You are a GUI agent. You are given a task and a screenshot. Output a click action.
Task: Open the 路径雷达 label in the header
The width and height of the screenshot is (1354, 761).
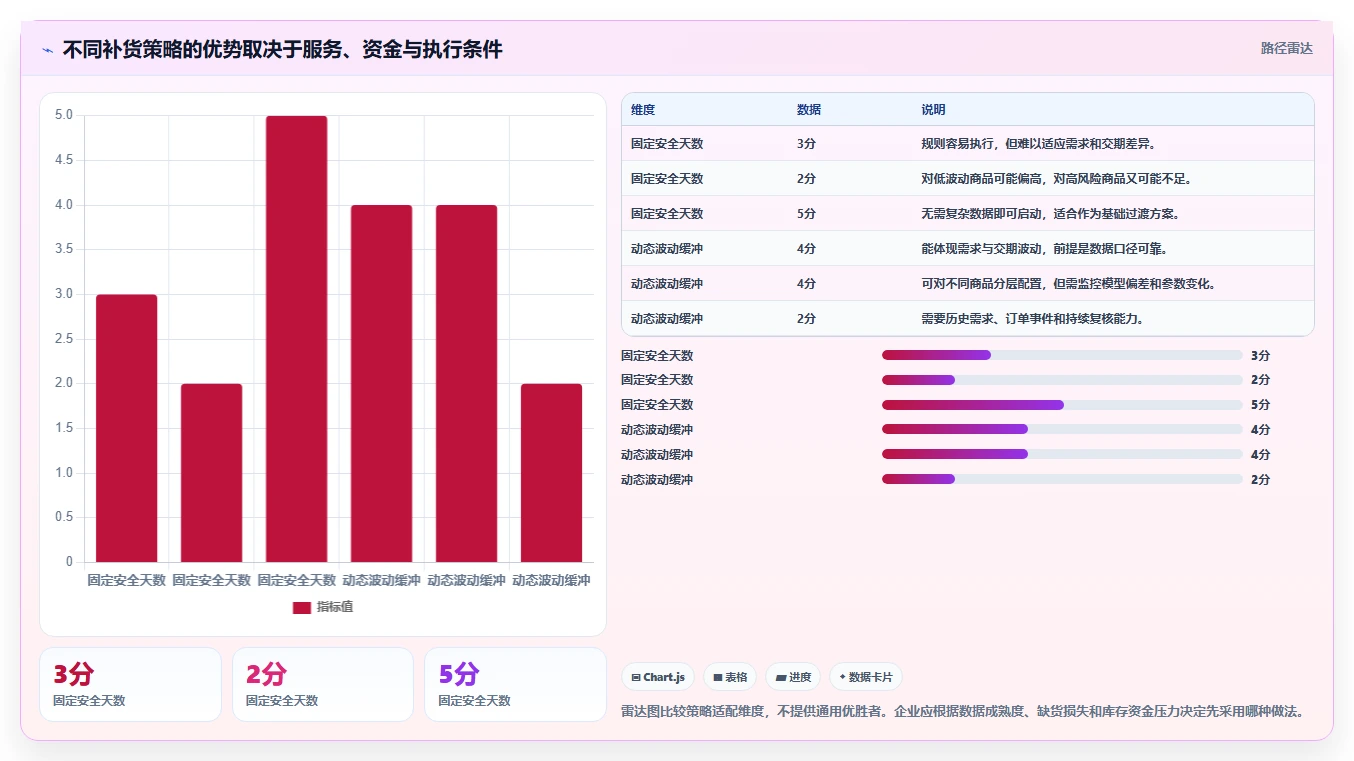pos(1286,48)
